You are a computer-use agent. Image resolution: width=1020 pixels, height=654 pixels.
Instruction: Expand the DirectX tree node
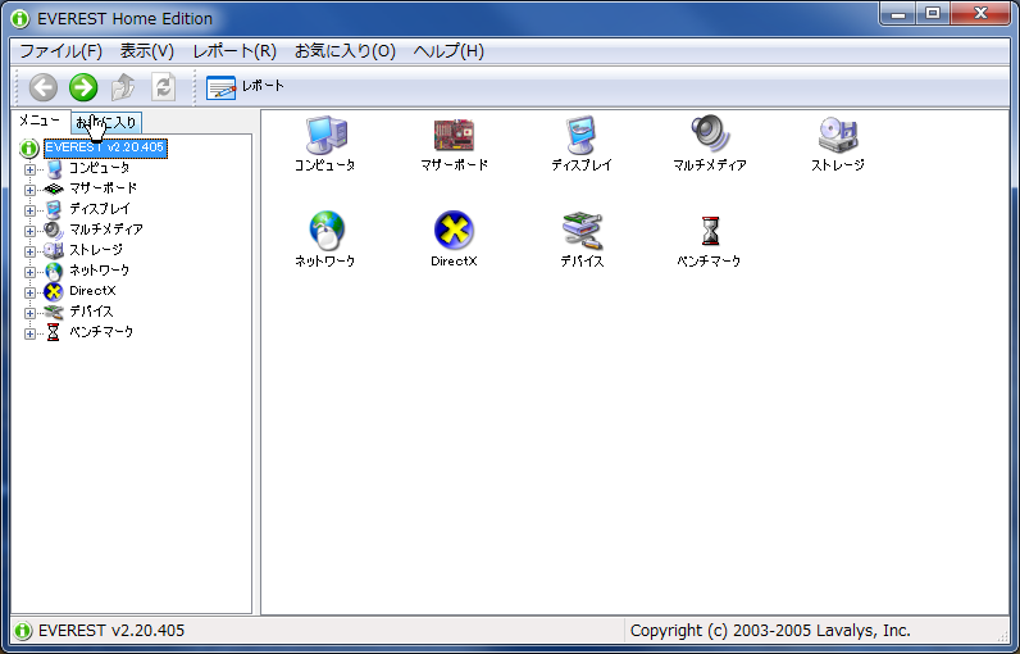(30, 292)
